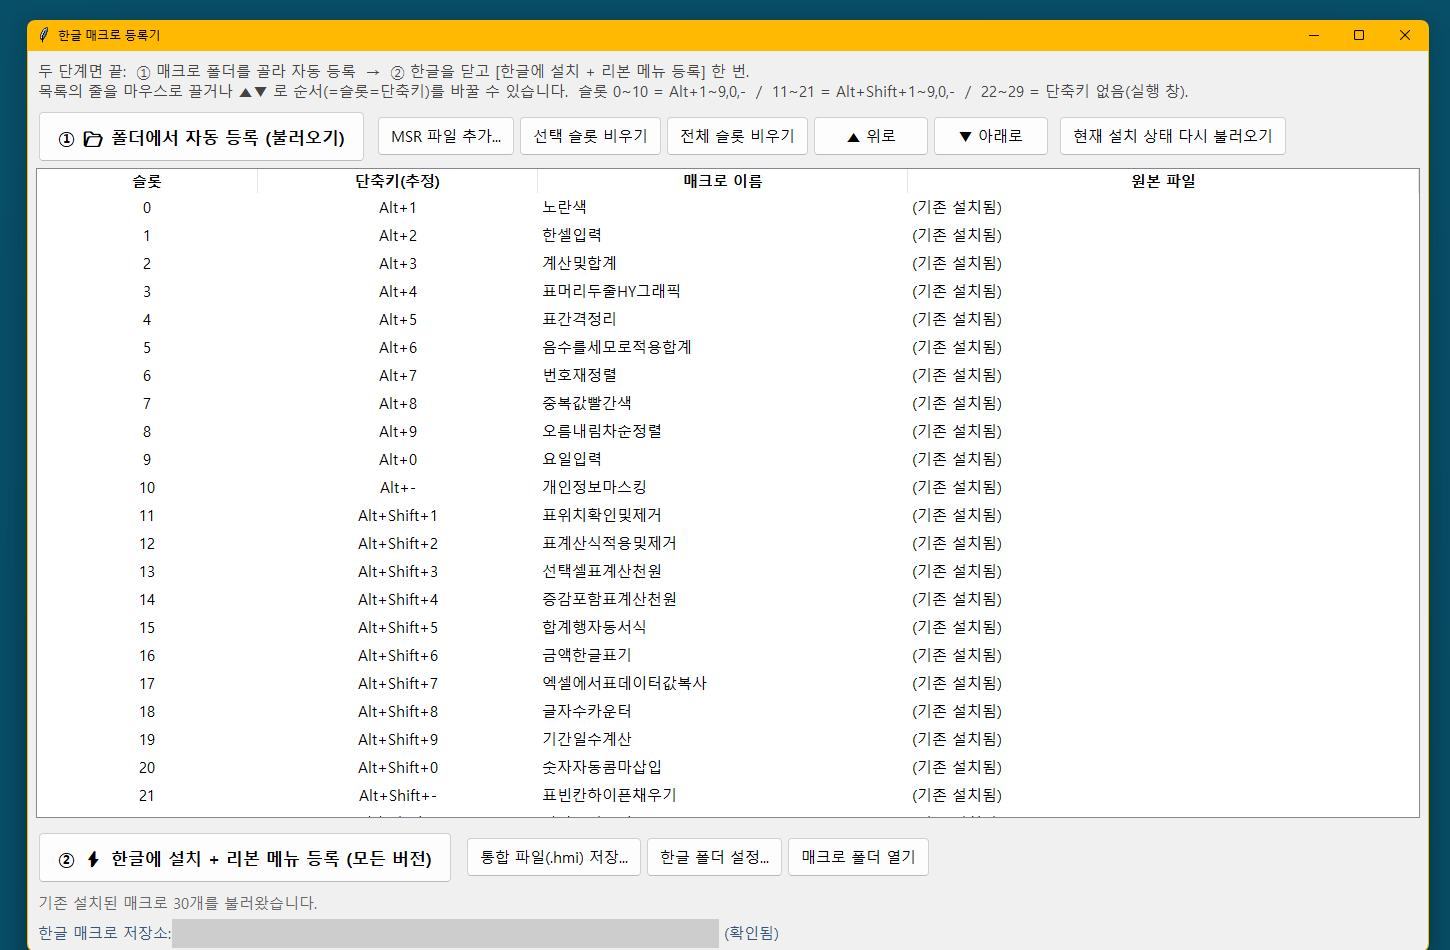Move selected row up with ▲ 위로
Viewport: 1450px width, 950px height.
point(871,136)
